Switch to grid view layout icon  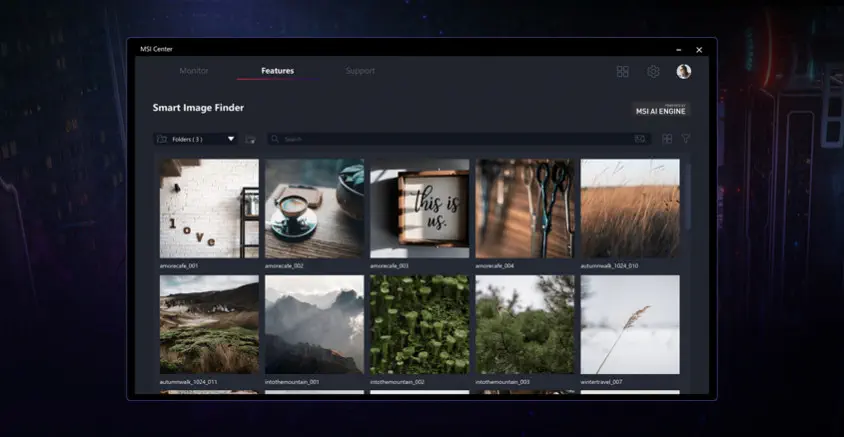(667, 139)
